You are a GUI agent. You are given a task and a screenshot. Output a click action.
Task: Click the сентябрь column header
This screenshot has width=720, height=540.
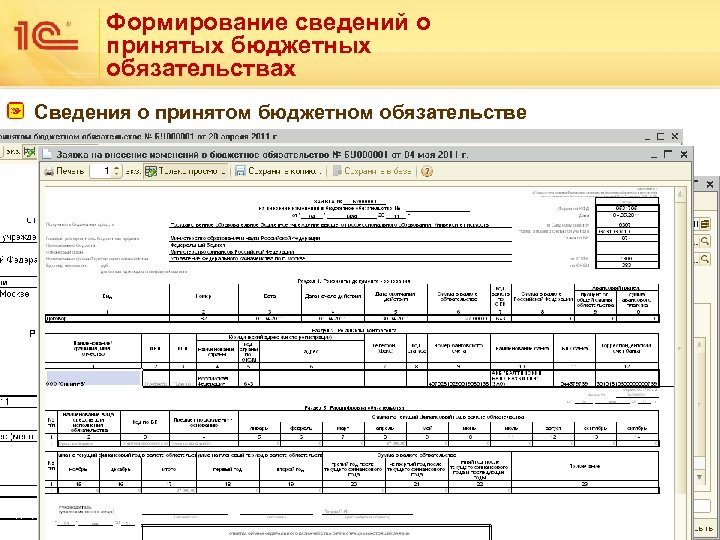click(x=596, y=428)
